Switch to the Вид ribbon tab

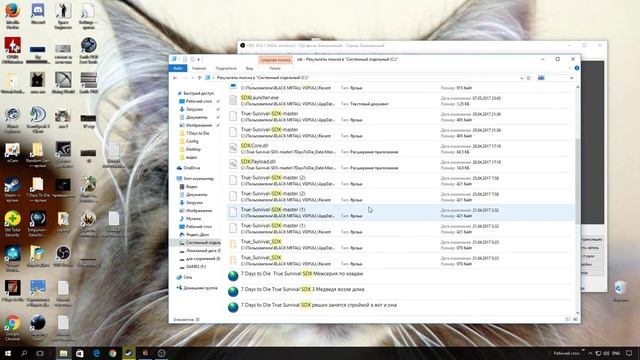pyautogui.click(x=249, y=68)
